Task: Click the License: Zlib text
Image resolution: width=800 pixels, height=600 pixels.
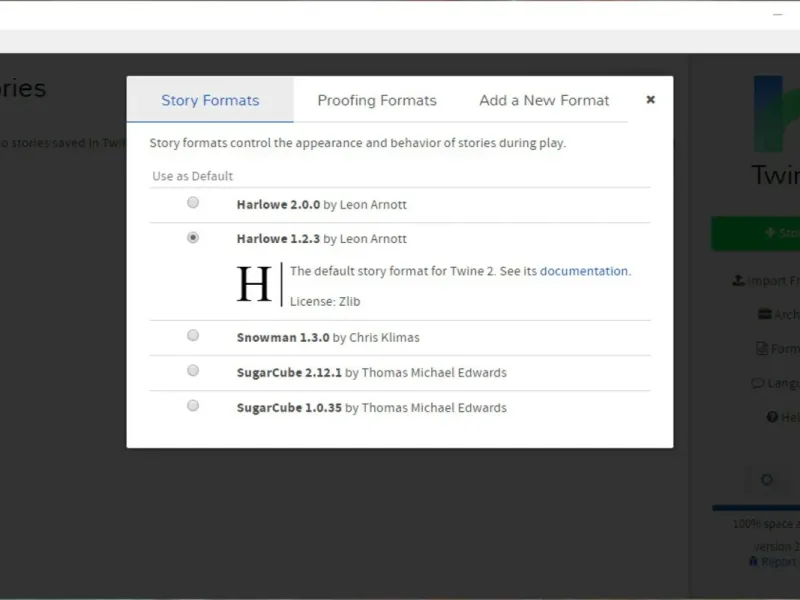Action: click(x=325, y=302)
